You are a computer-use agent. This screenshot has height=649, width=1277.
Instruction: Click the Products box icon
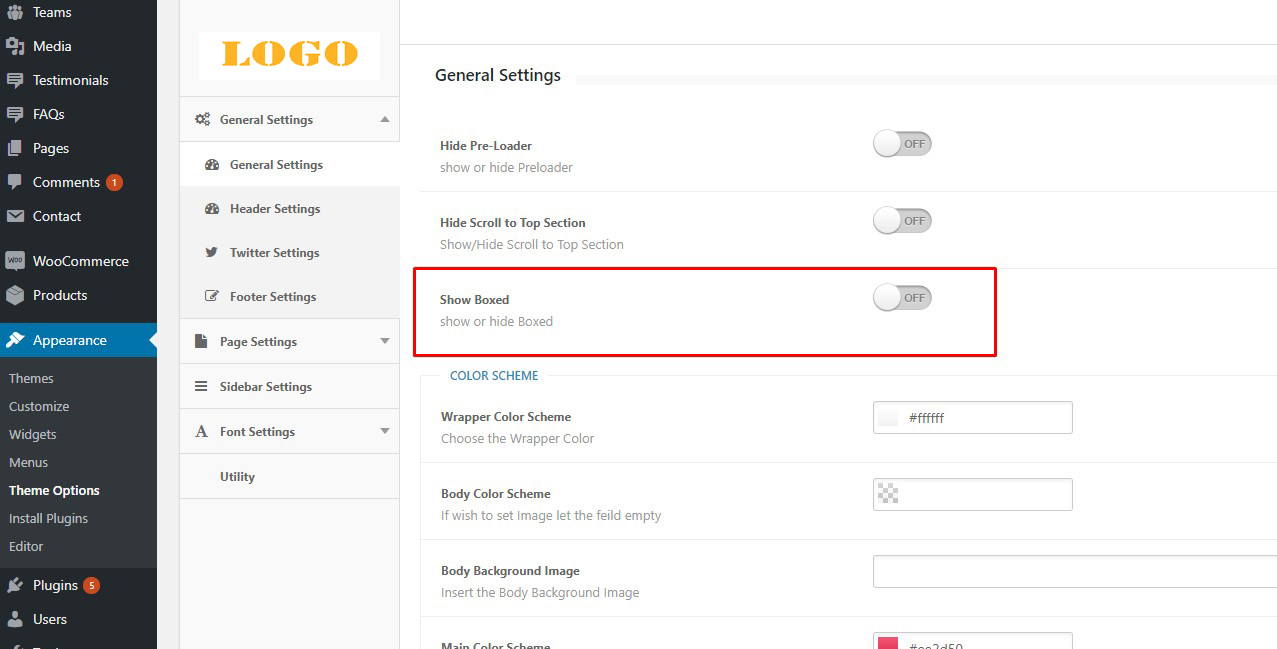pyautogui.click(x=15, y=295)
